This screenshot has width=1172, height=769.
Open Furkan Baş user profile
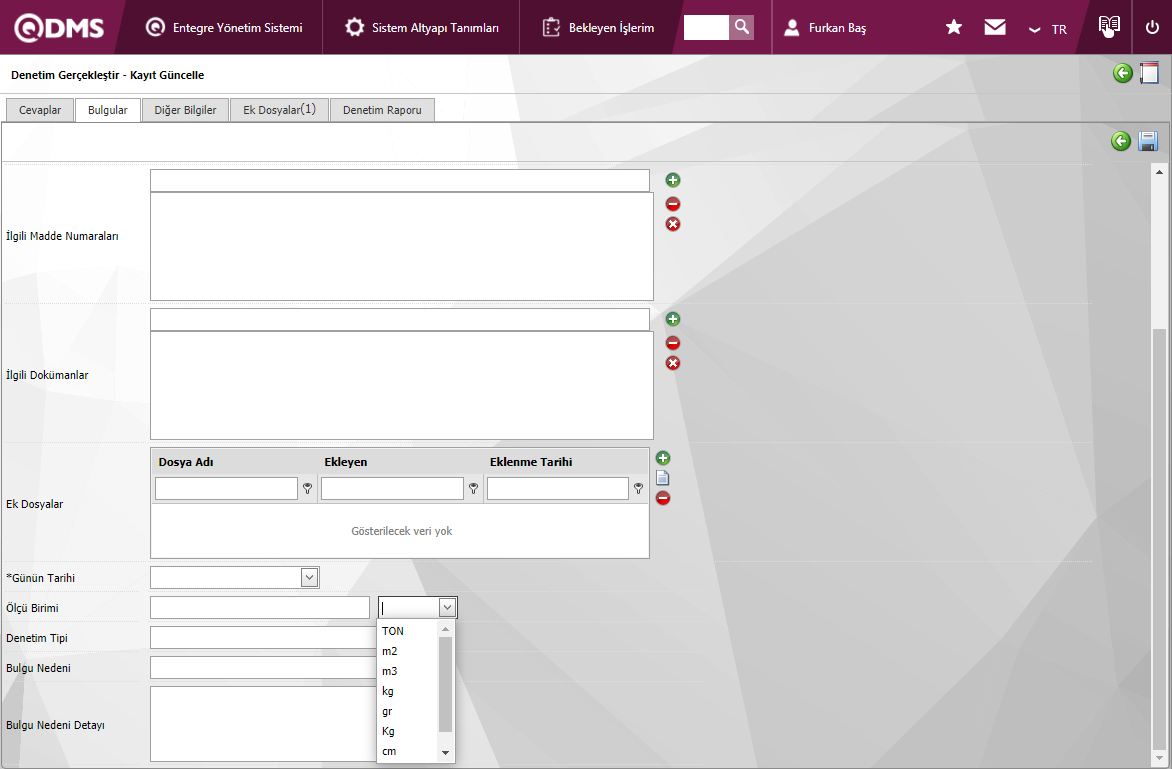825,28
